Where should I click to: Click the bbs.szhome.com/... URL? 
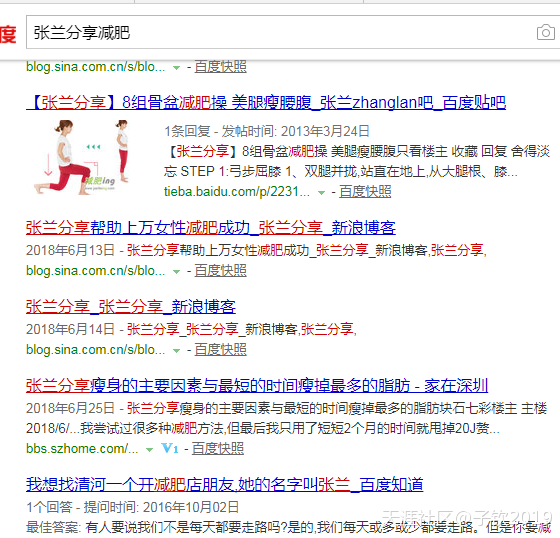coord(82,449)
